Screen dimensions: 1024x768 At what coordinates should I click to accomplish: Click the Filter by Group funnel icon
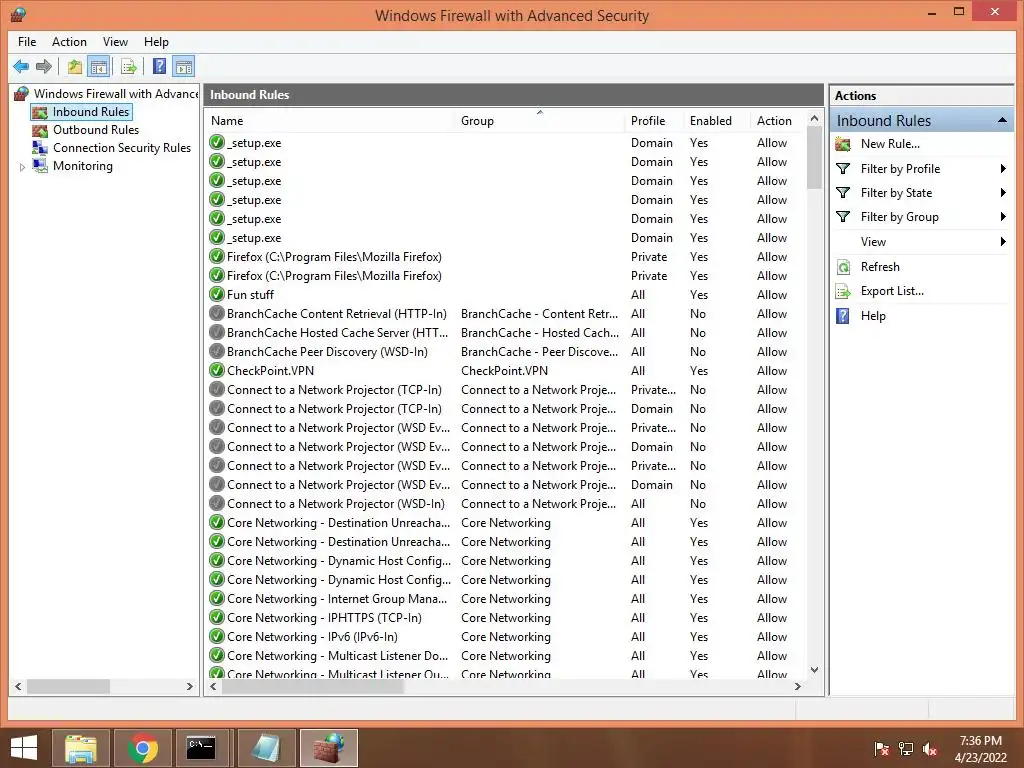coord(843,217)
